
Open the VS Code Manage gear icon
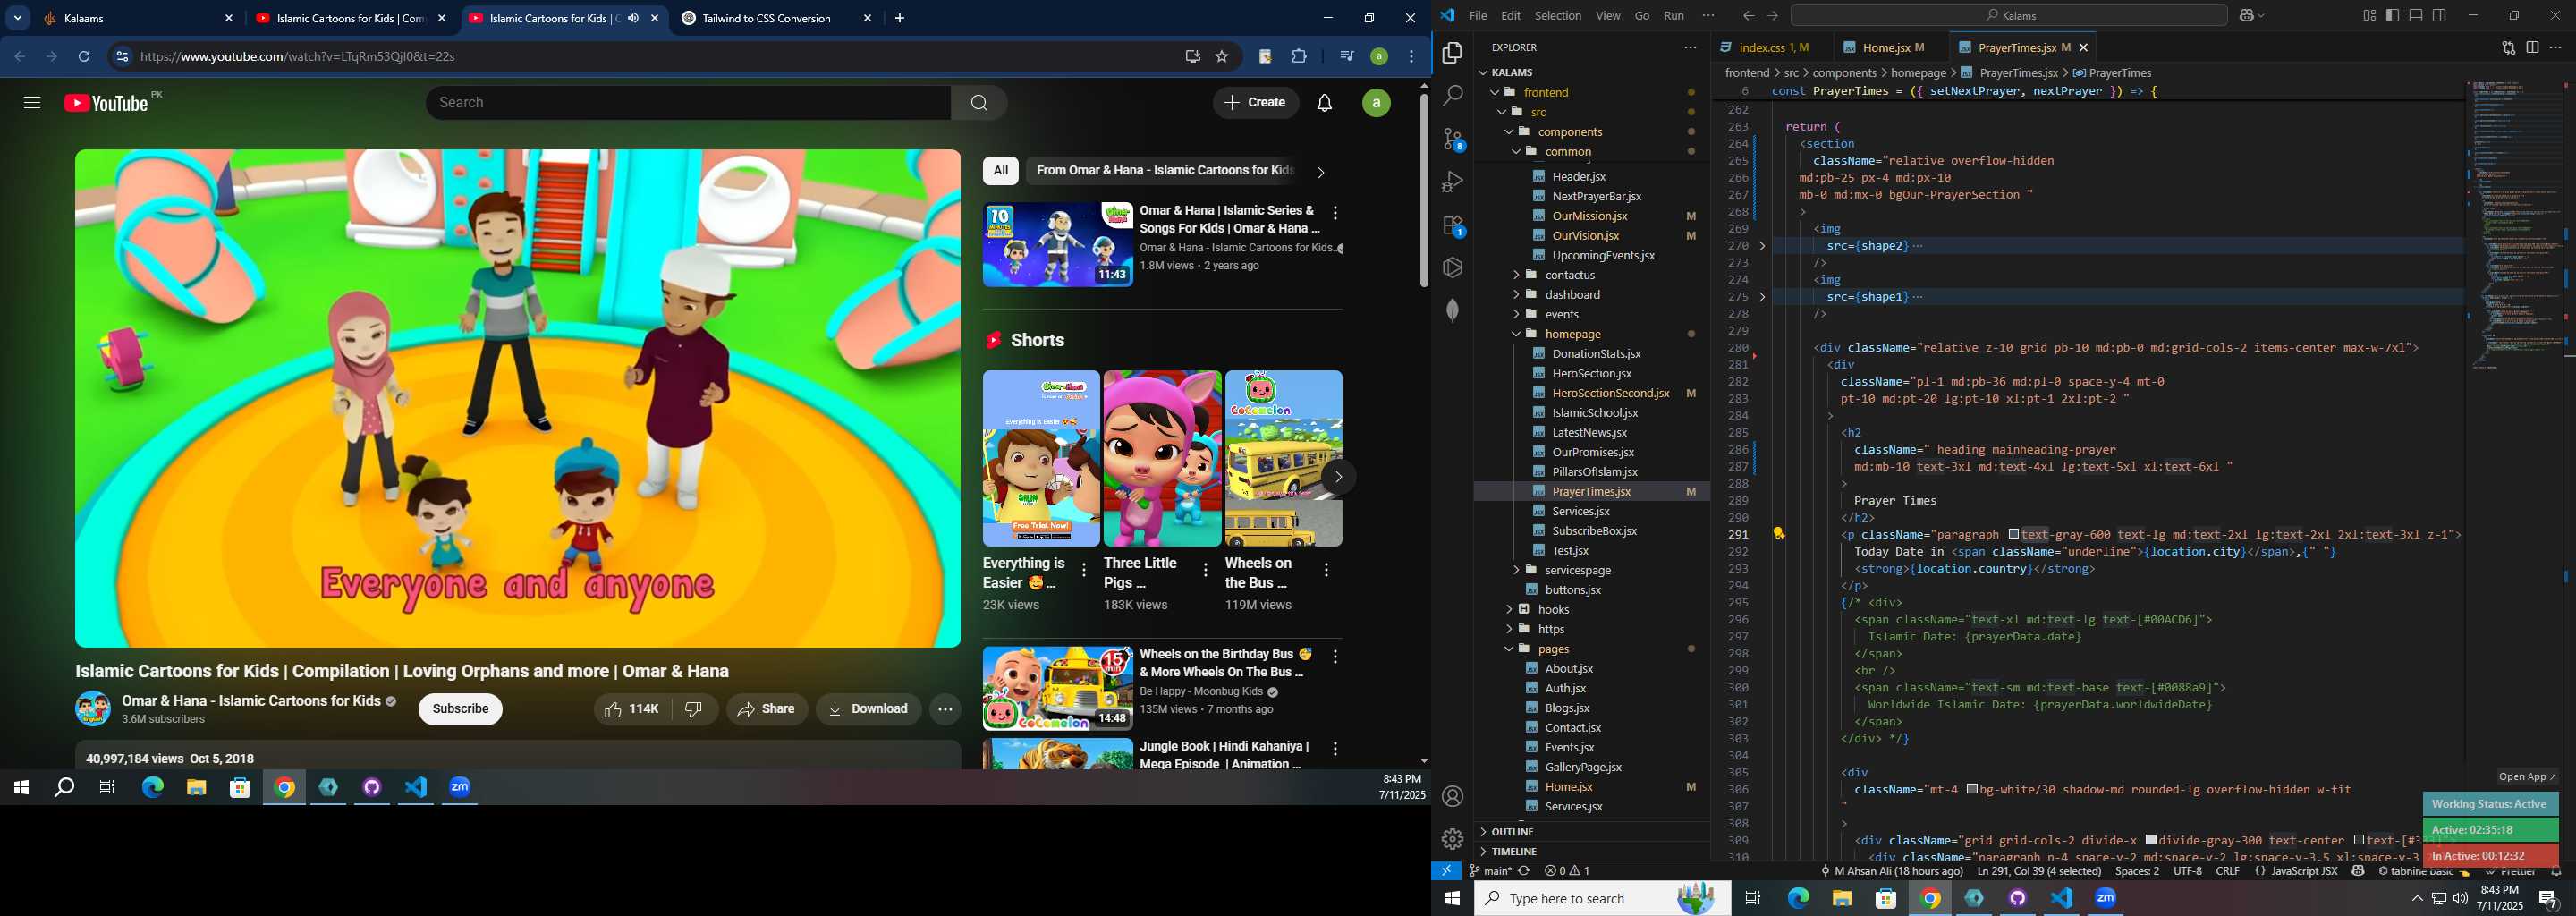pyautogui.click(x=1452, y=838)
